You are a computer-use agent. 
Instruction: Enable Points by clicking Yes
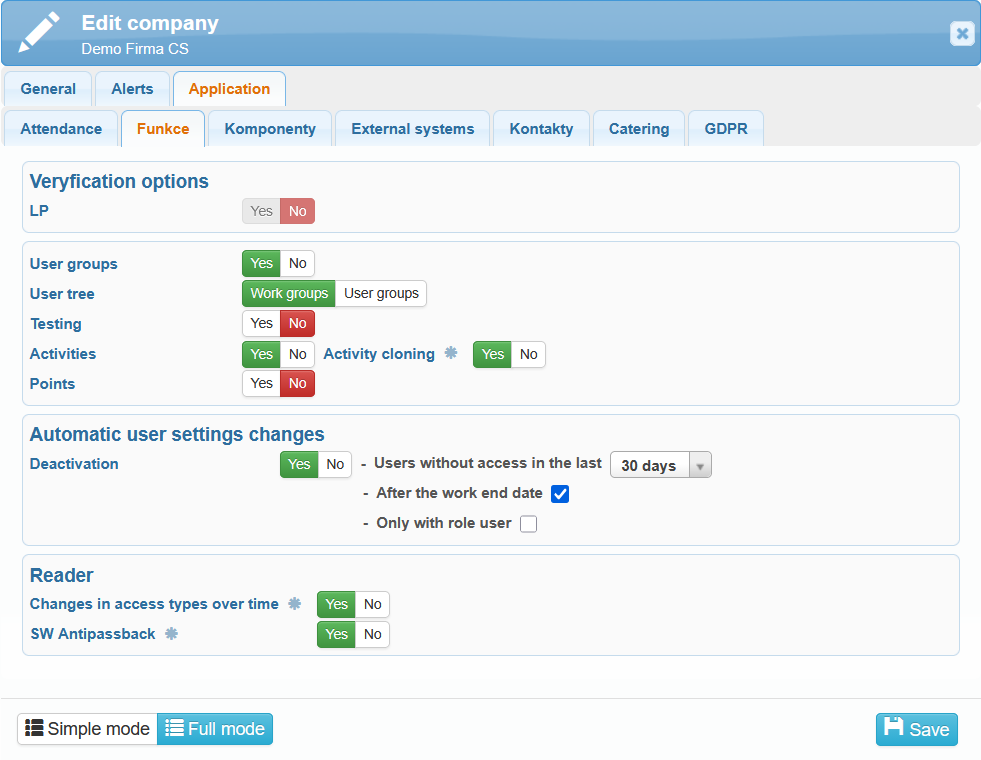click(x=261, y=383)
